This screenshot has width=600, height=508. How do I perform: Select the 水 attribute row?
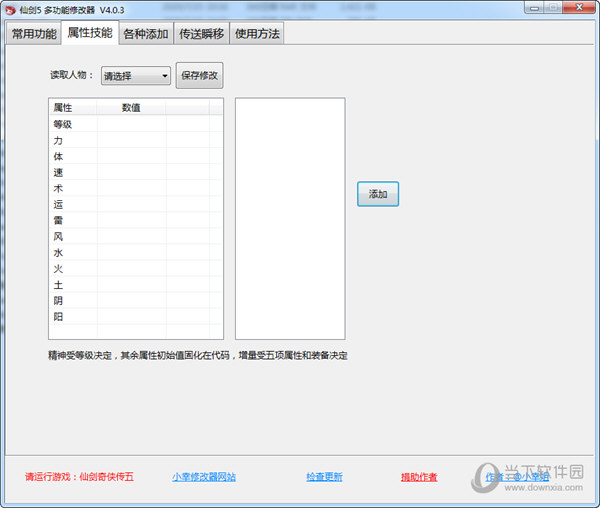point(136,252)
